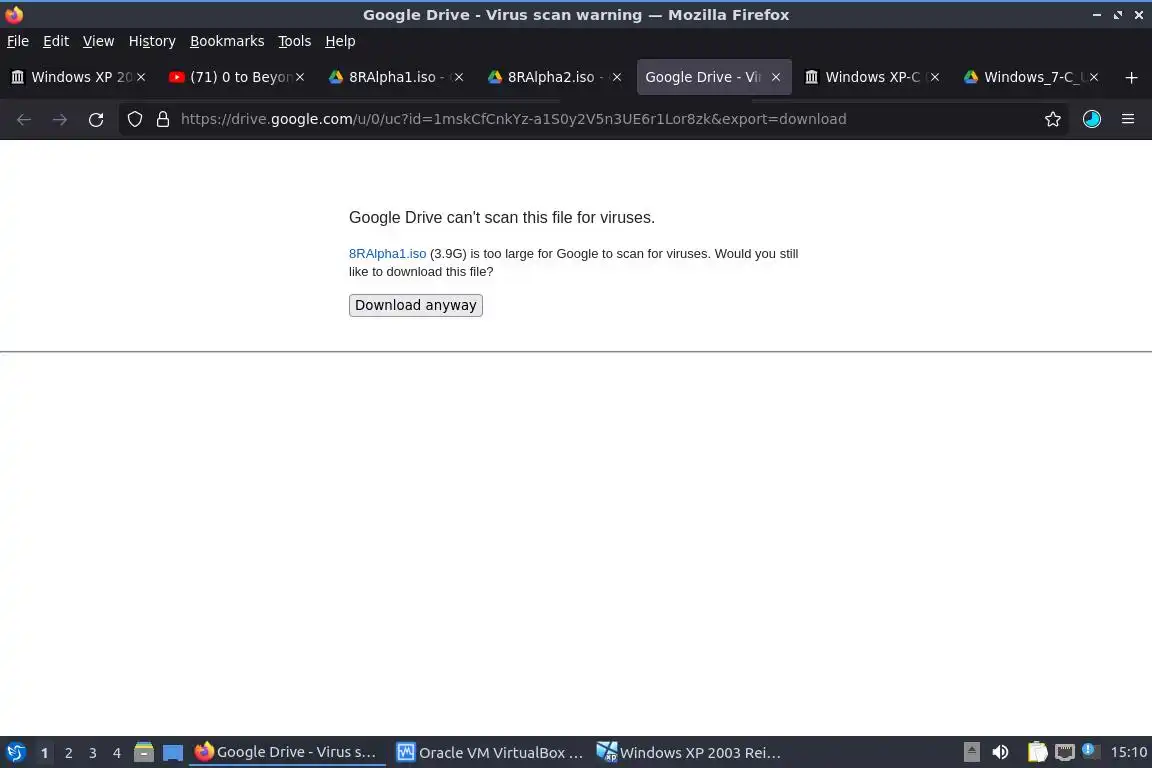Close the Windows_7-C_U tab
Image resolution: width=1152 pixels, height=768 pixels.
pos(1094,77)
